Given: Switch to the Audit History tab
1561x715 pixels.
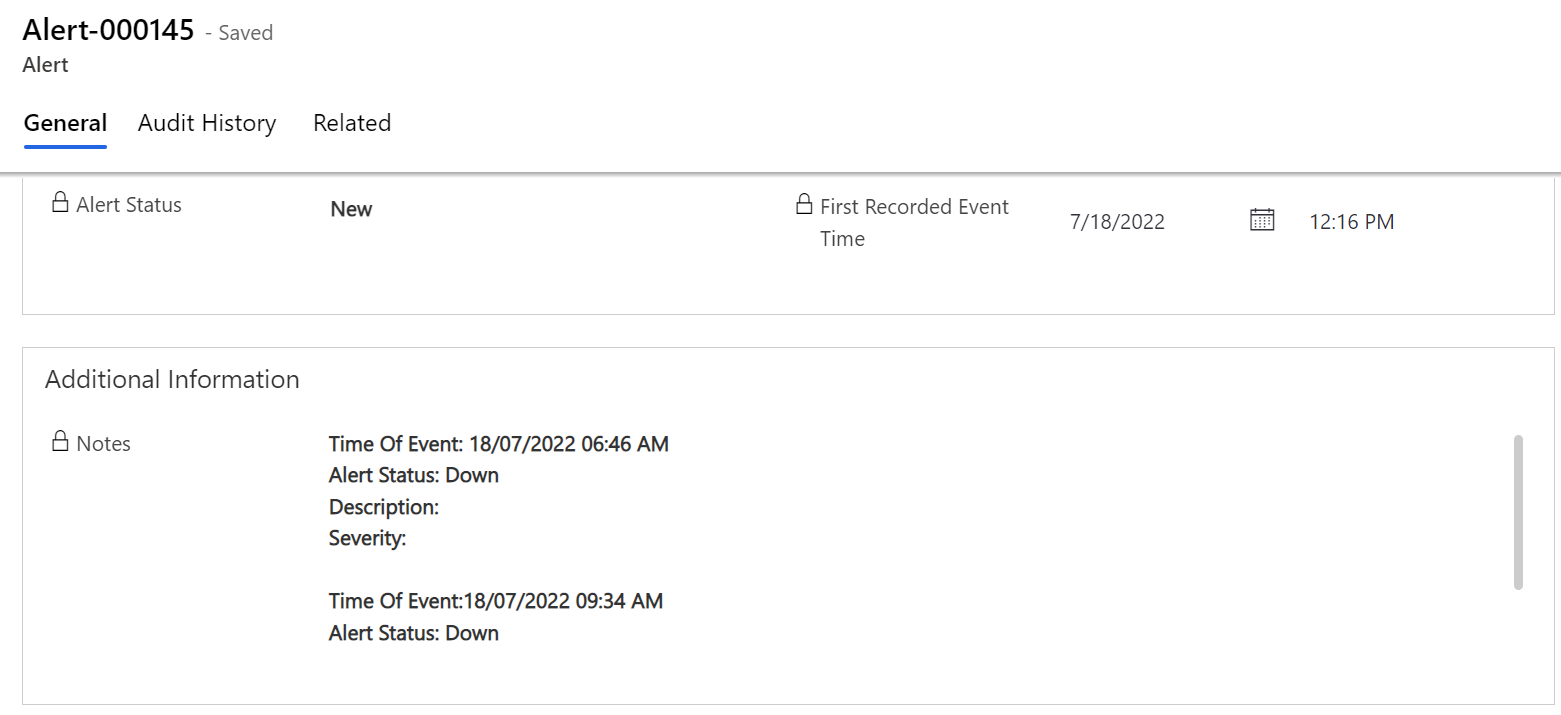Looking at the screenshot, I should point(207,123).
